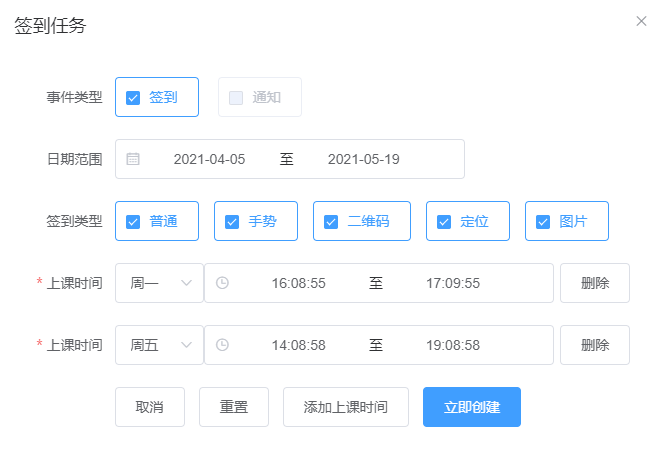This screenshot has width=670, height=475.
Task: Edit end time 17:09:55
Action: pyautogui.click(x=453, y=283)
